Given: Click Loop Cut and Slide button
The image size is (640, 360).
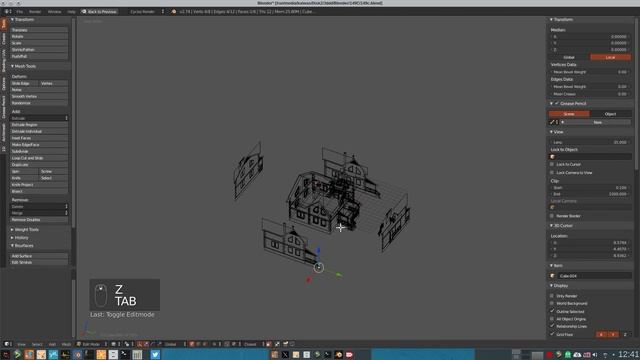Looking at the screenshot, I should tap(39, 158).
